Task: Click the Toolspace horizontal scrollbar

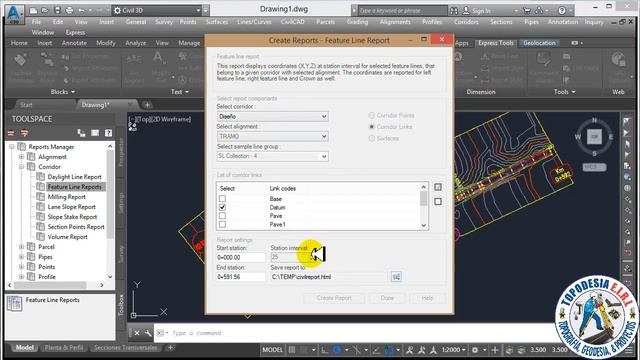Action: pos(56,285)
